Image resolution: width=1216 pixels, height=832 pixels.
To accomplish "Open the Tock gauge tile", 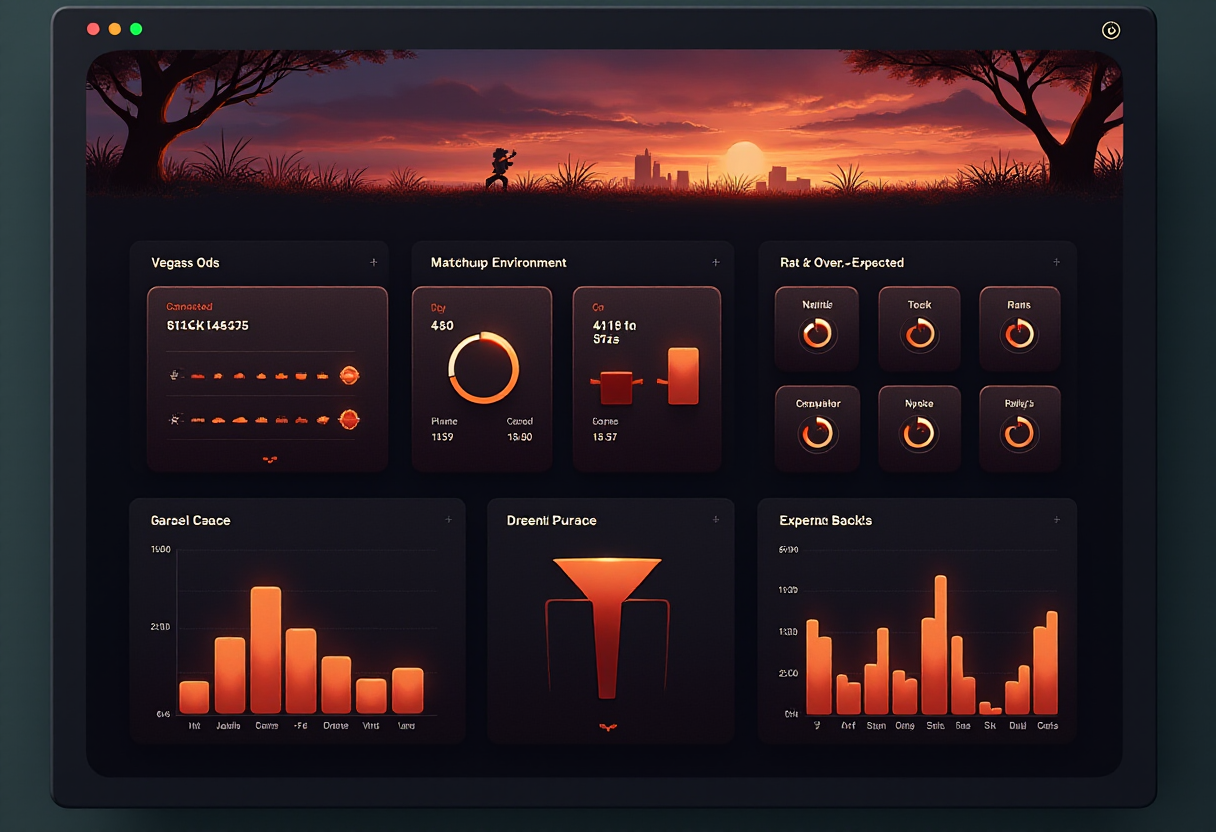I will 919,329.
